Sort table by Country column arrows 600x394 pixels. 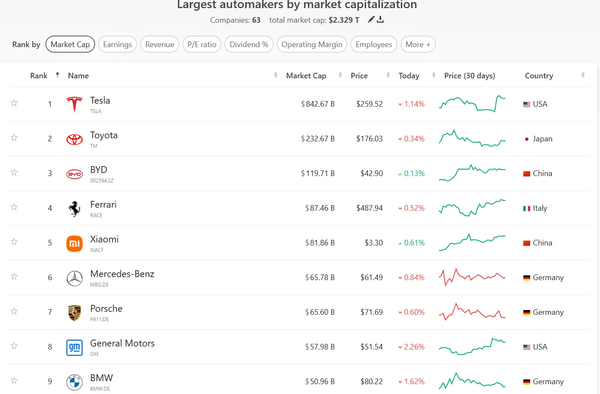[x=583, y=75]
